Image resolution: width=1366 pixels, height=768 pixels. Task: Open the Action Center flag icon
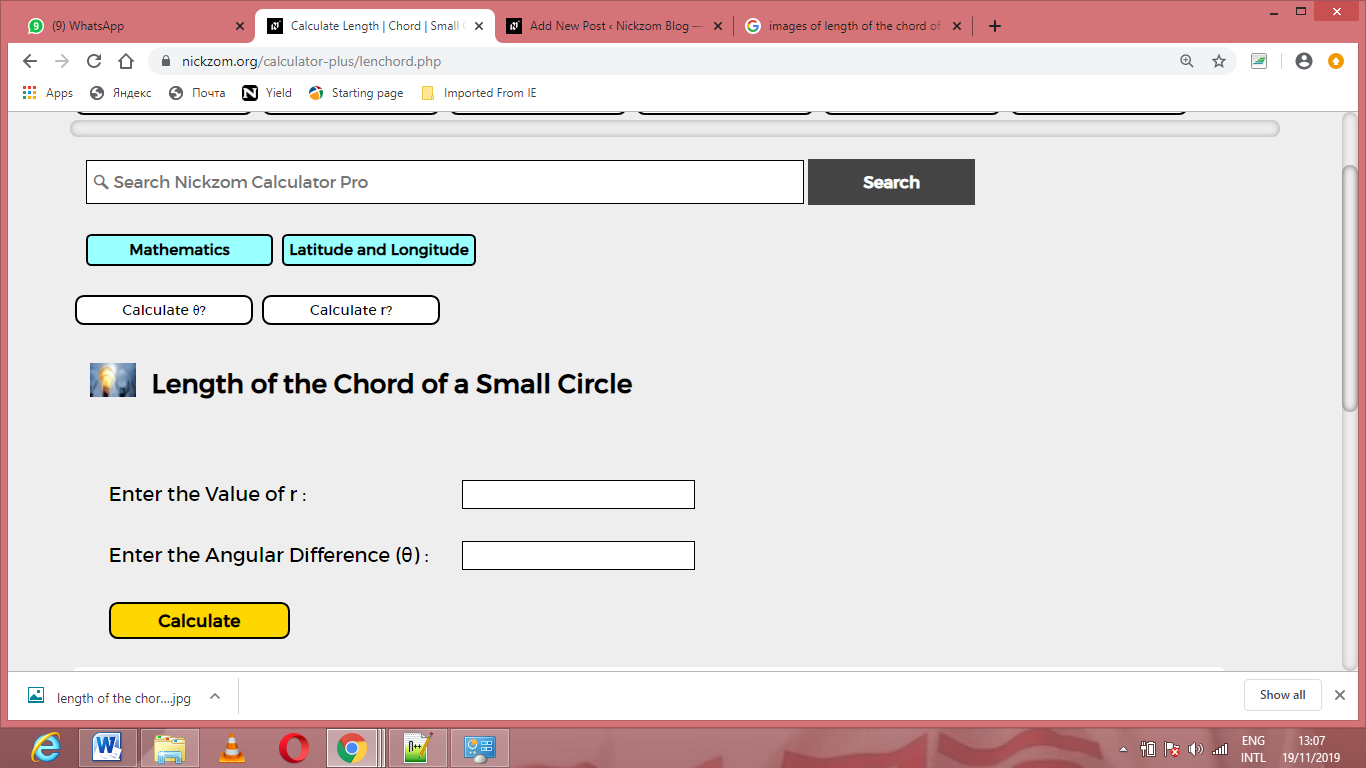point(1172,749)
